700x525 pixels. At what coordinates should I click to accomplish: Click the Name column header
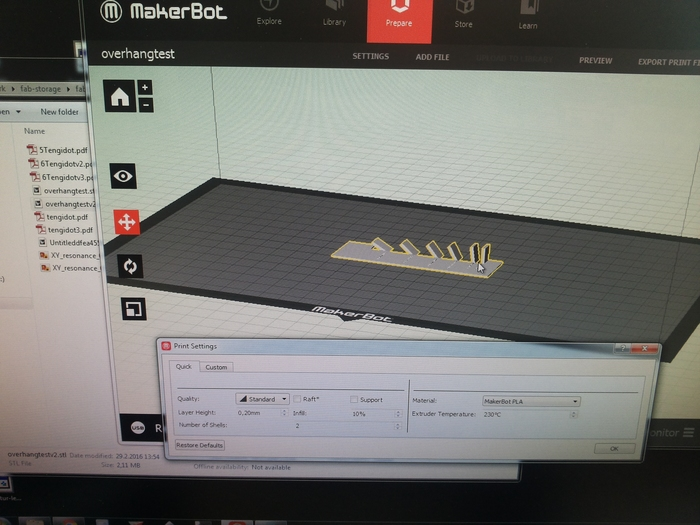tap(34, 131)
